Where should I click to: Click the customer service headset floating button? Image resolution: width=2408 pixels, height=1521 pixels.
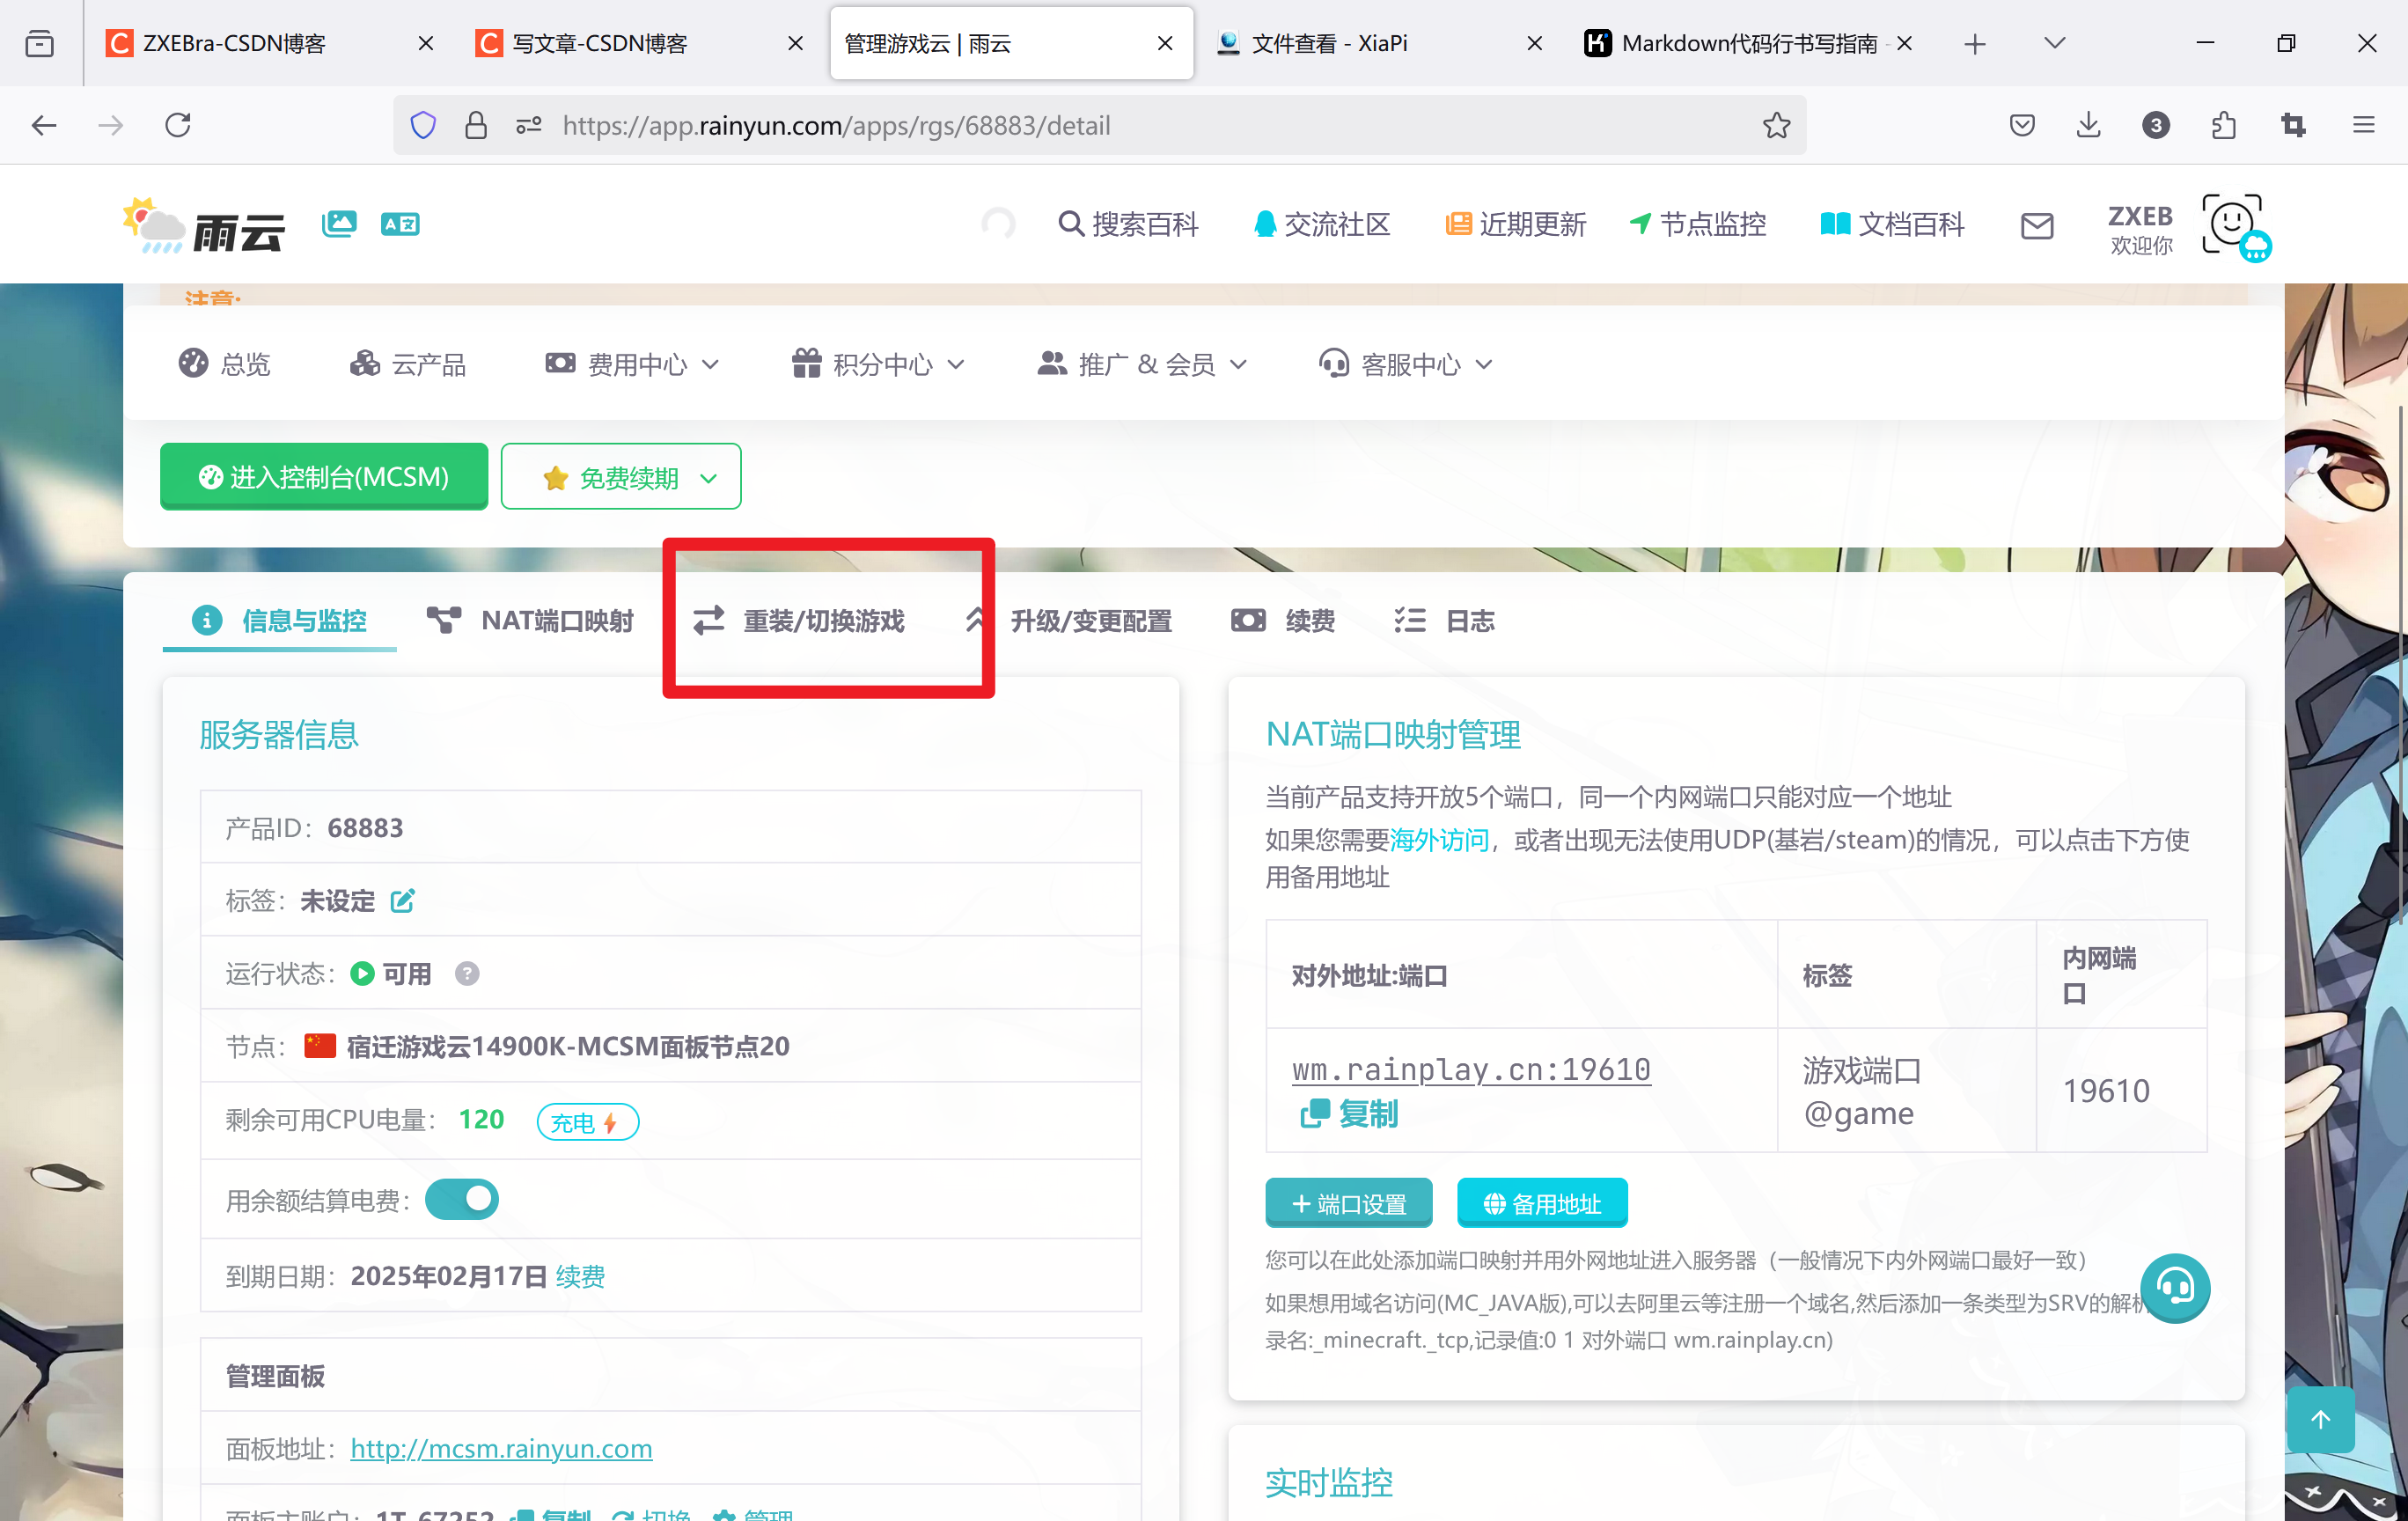2175,1288
